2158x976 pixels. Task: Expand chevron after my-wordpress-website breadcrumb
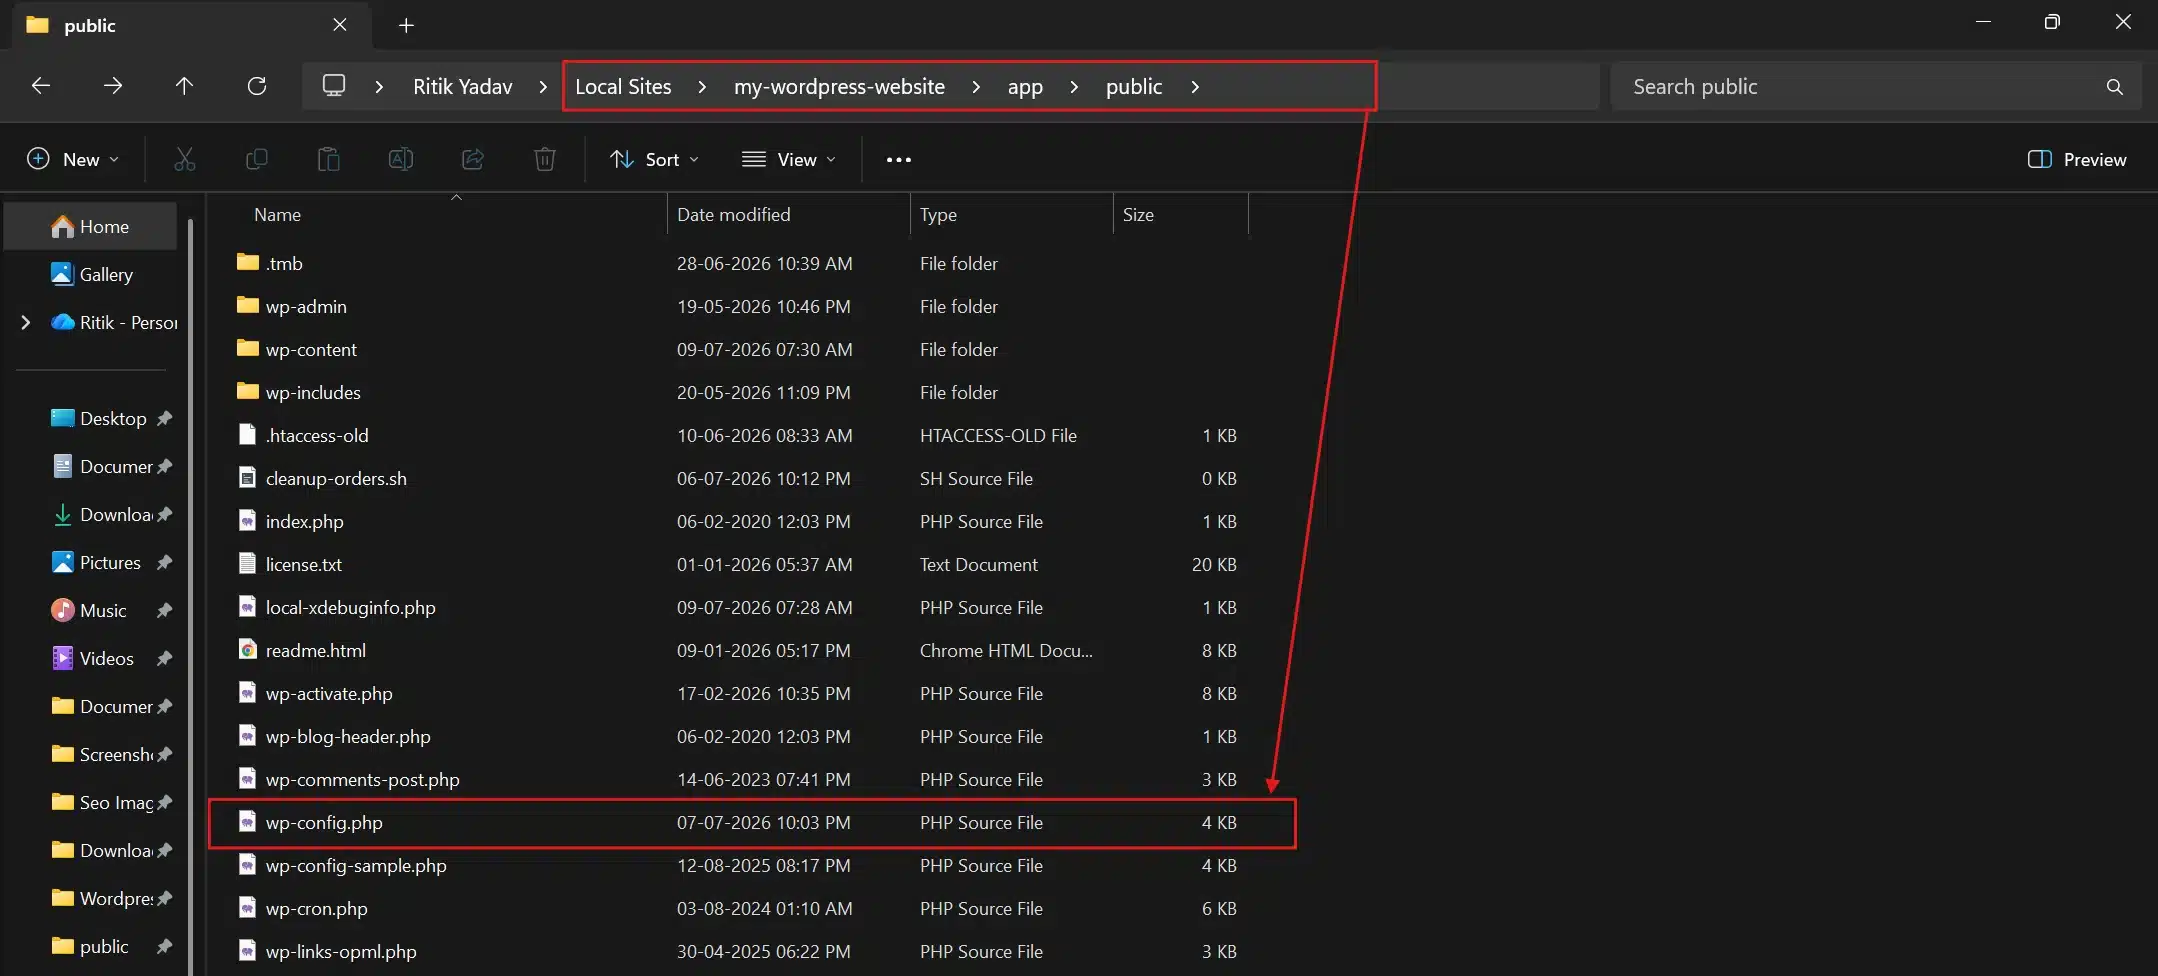pyautogui.click(x=976, y=87)
